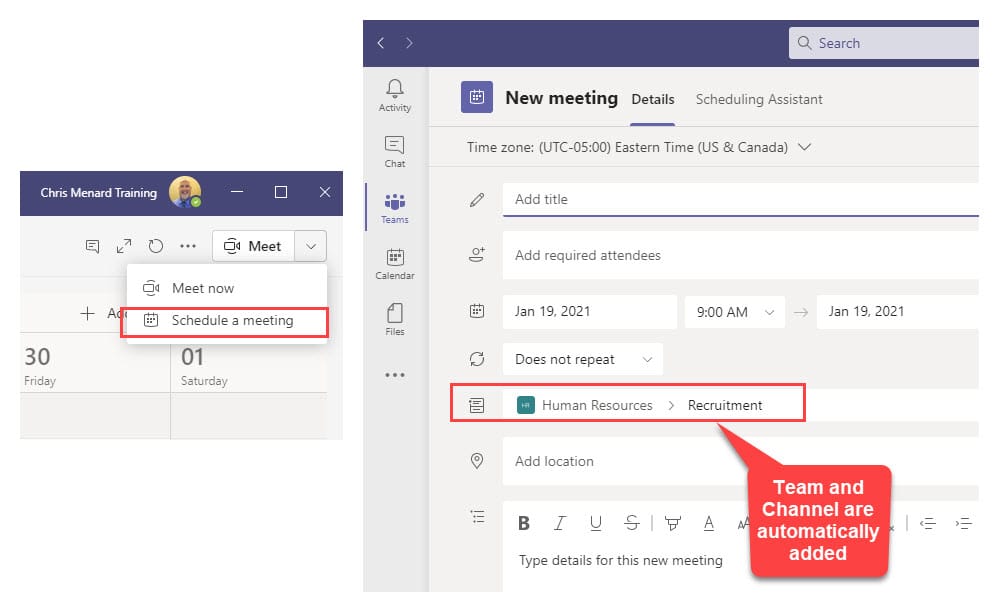999x612 pixels.
Task: Choose Schedule a meeting menu option
Action: [232, 321]
